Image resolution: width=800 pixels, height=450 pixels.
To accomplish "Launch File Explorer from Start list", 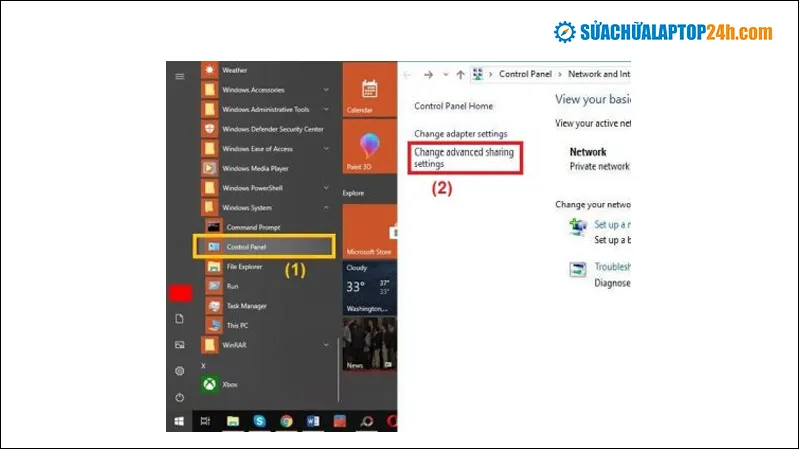I will point(244,266).
